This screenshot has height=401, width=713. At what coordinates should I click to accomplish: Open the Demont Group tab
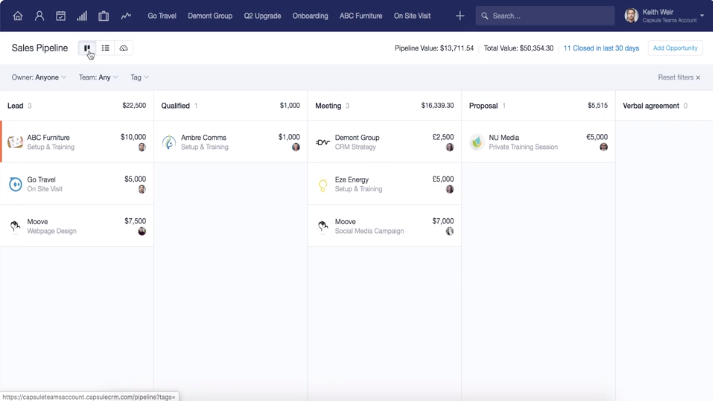point(210,16)
